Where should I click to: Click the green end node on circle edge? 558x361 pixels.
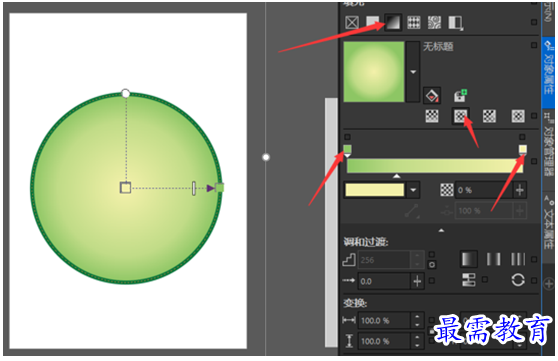pyautogui.click(x=220, y=188)
